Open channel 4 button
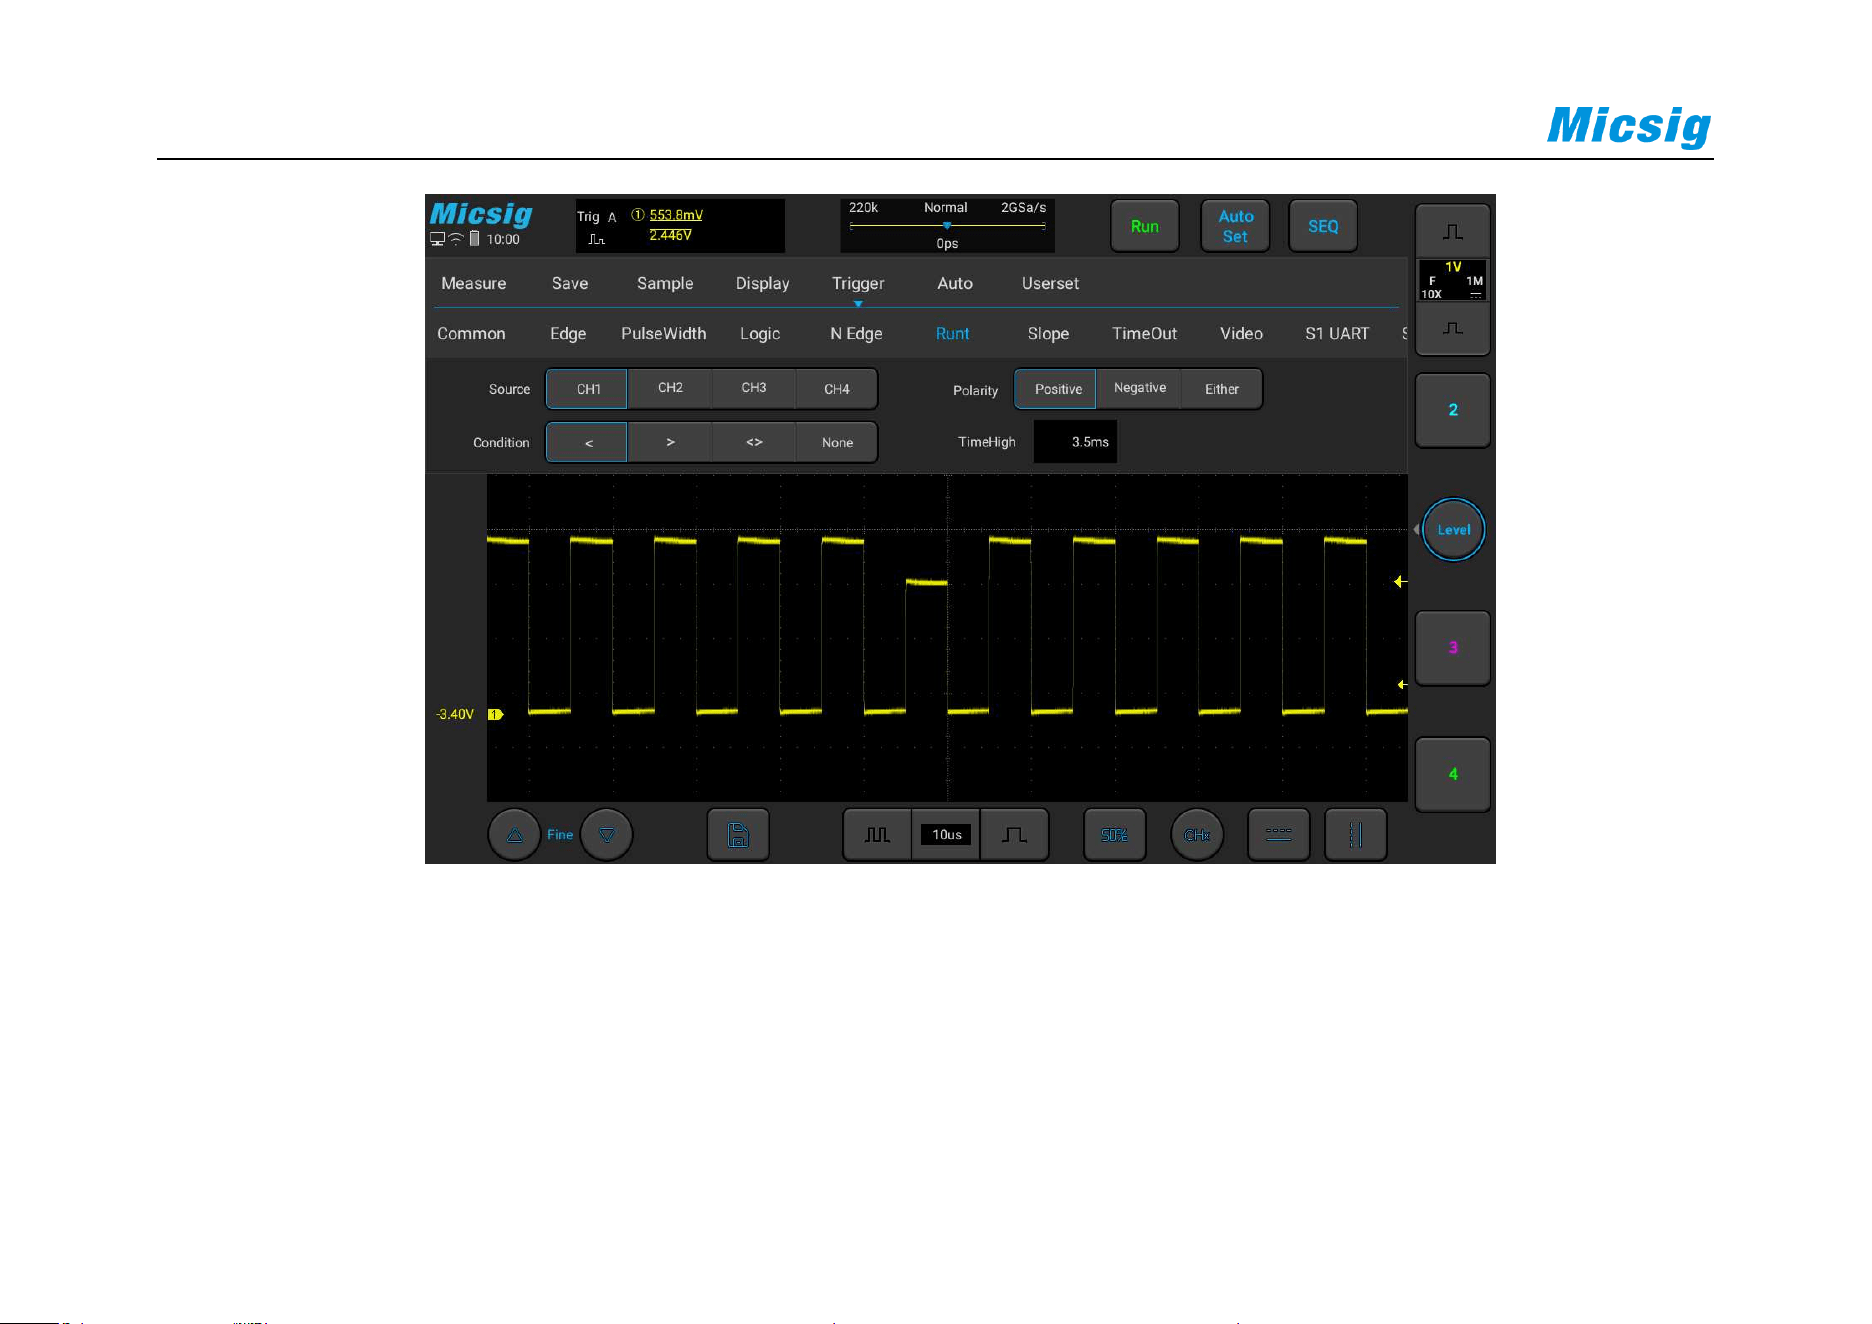 1453,774
